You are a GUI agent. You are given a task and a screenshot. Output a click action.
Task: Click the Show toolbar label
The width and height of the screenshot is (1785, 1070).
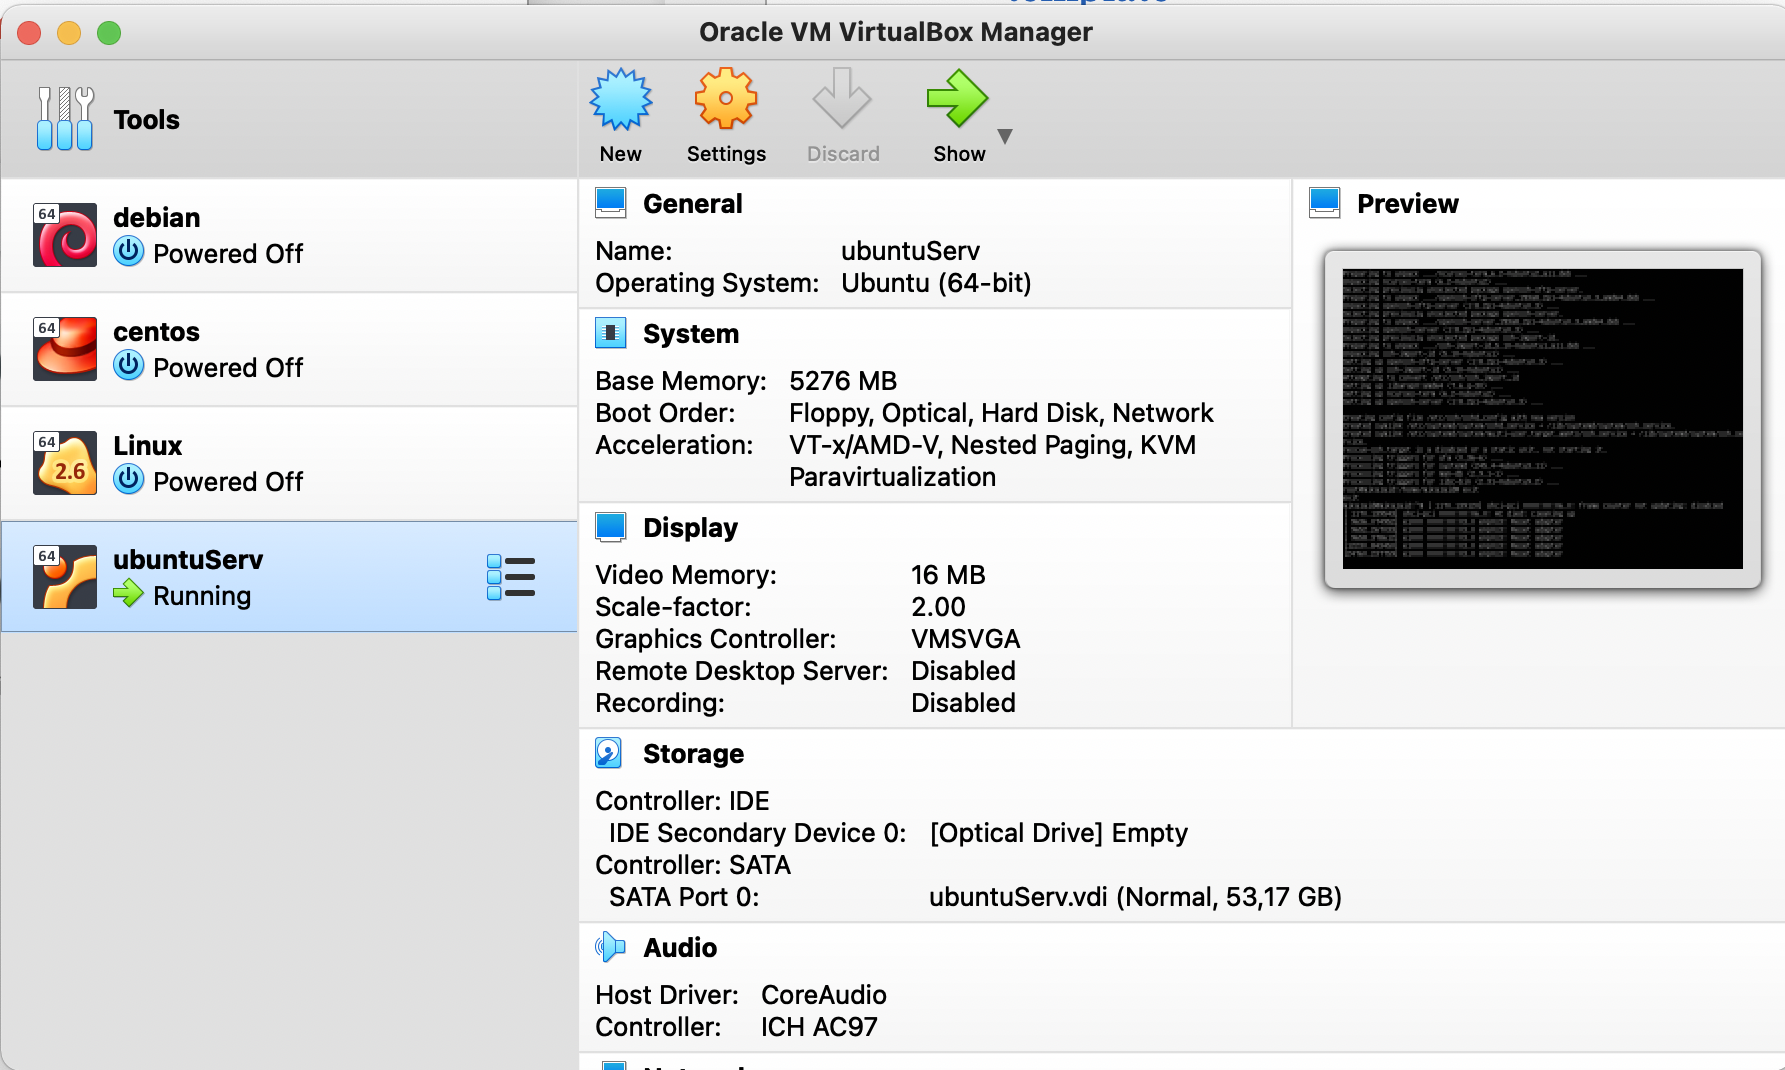[x=959, y=154]
